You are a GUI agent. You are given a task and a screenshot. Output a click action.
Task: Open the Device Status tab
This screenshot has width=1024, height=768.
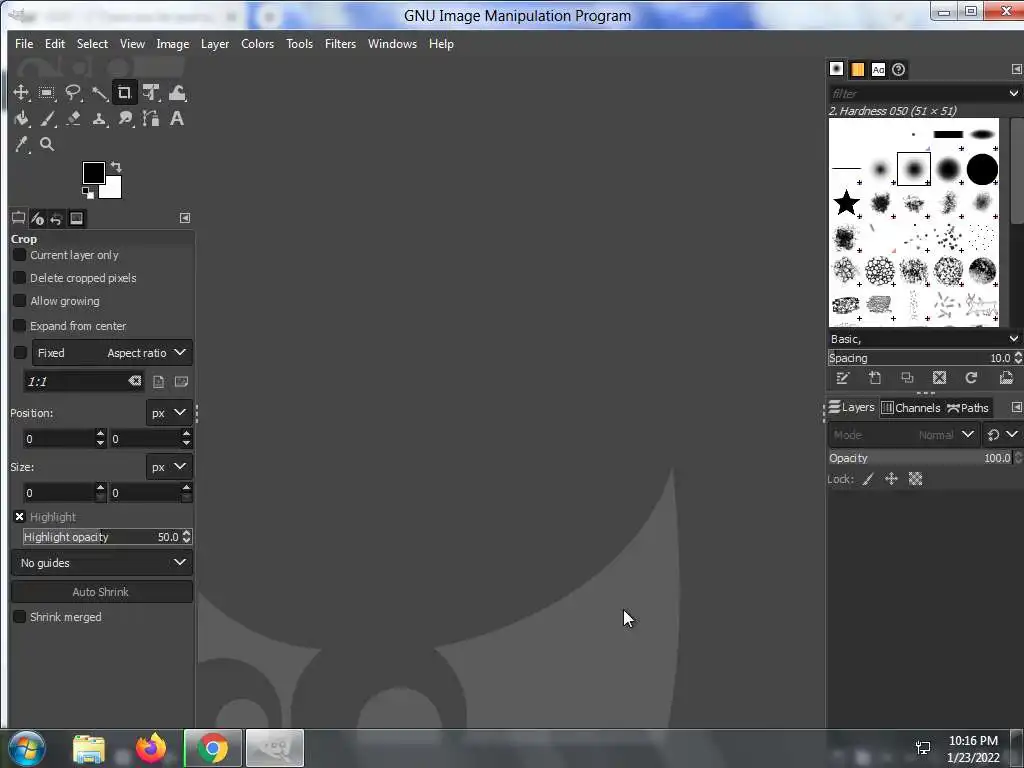click(x=37, y=218)
